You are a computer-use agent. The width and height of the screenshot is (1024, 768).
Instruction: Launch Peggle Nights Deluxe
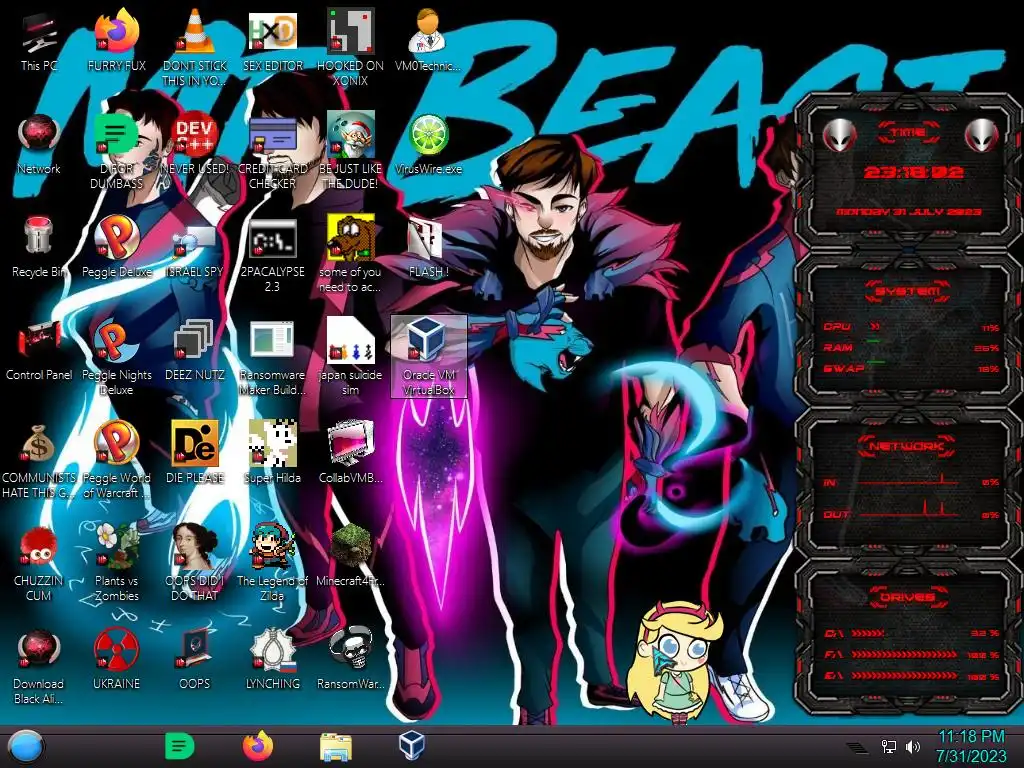pyautogui.click(x=117, y=357)
